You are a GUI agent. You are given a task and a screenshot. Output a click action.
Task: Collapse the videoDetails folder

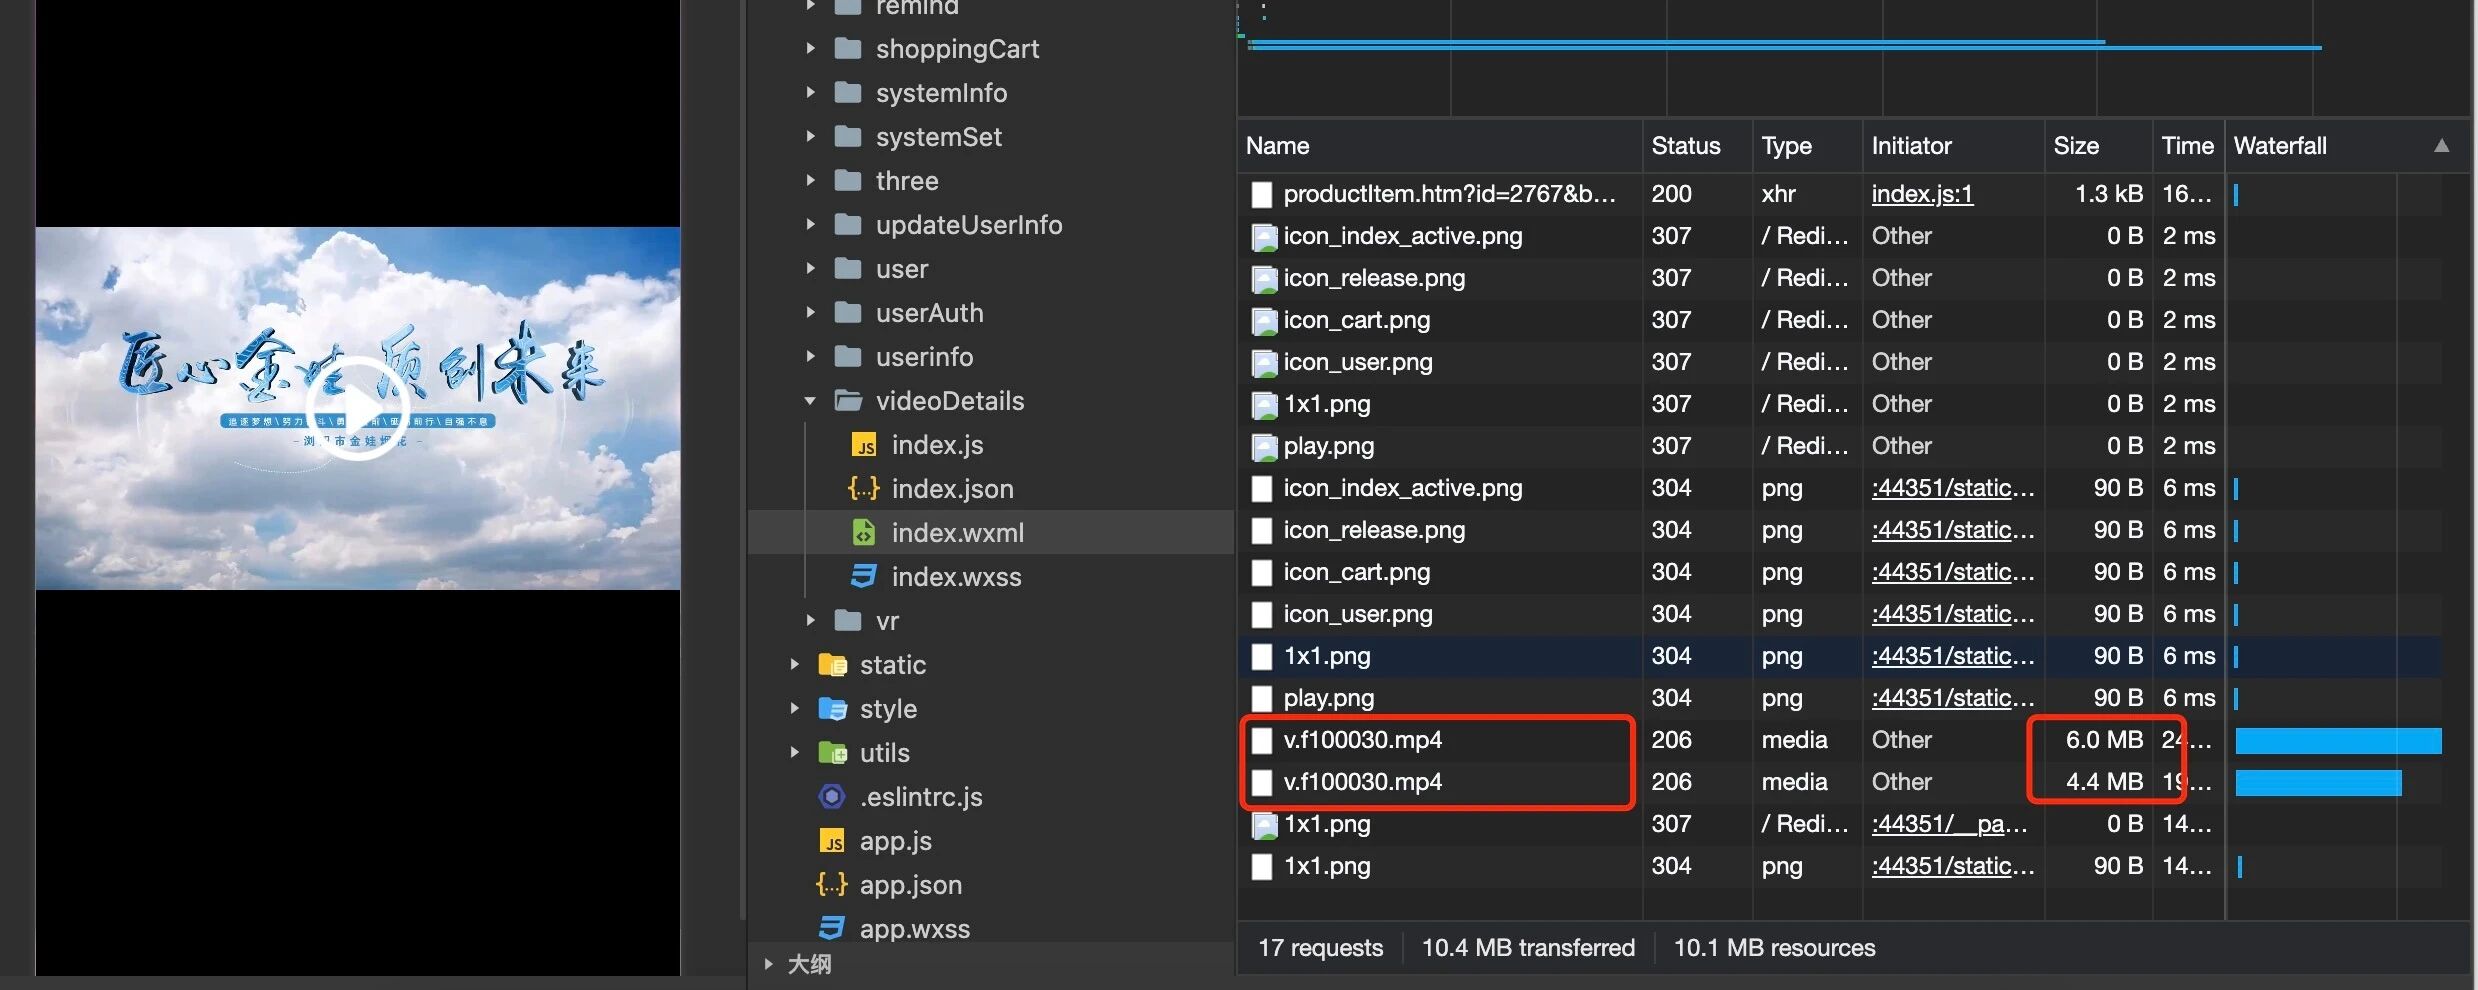(x=811, y=401)
